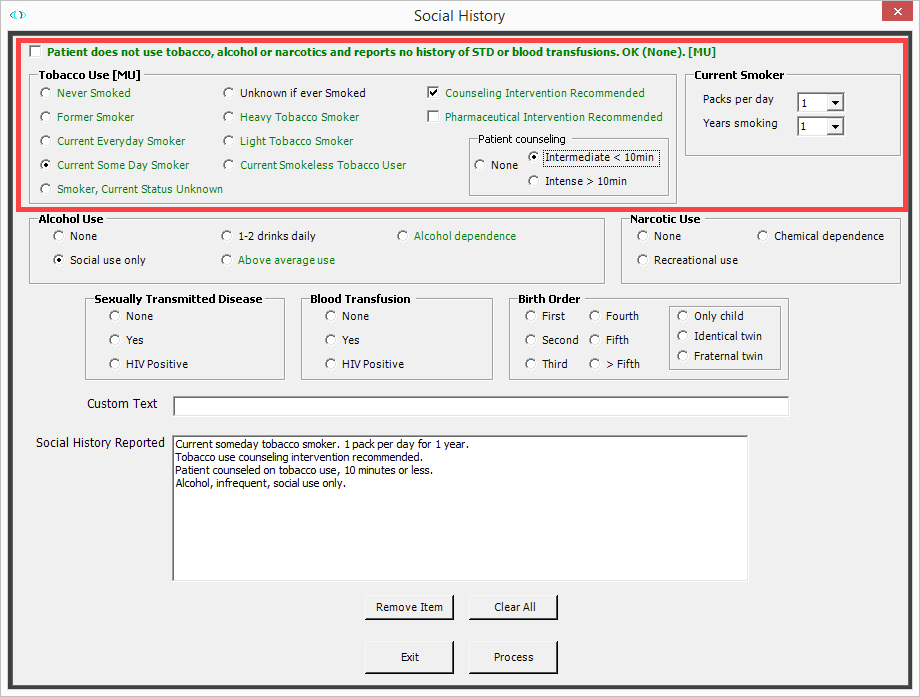
Task: Mark HIV Positive under Sexually Transmitted Disease
Action: [x=115, y=364]
